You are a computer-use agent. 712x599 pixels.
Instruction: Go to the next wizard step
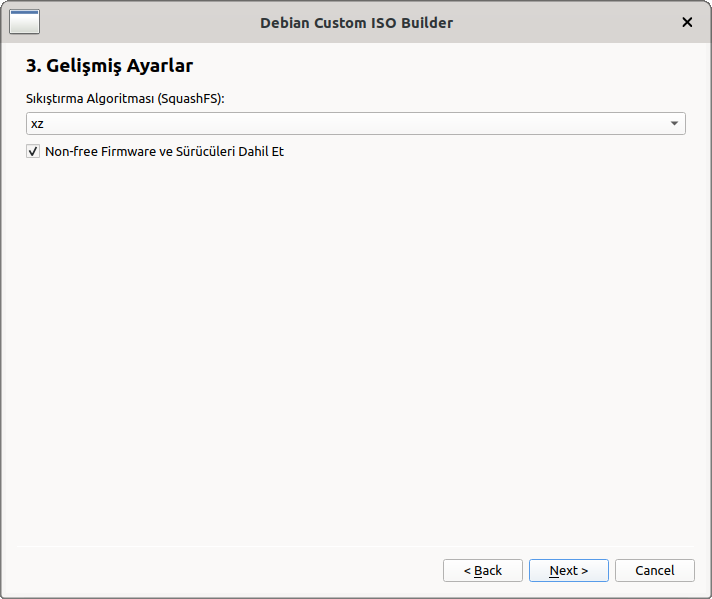coord(568,570)
